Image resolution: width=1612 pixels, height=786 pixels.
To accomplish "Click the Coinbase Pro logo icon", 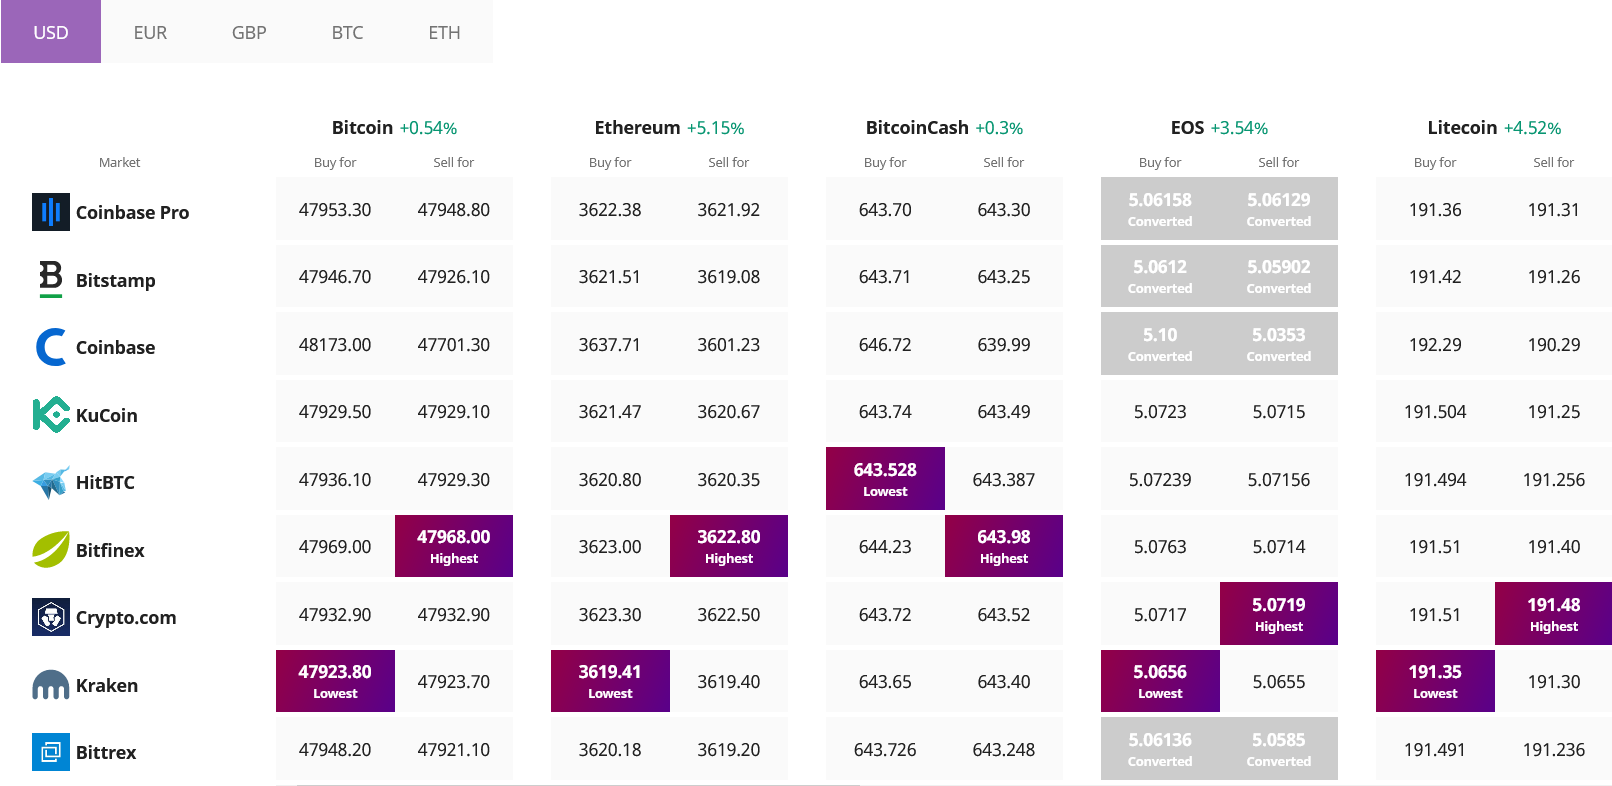I will coord(51,212).
